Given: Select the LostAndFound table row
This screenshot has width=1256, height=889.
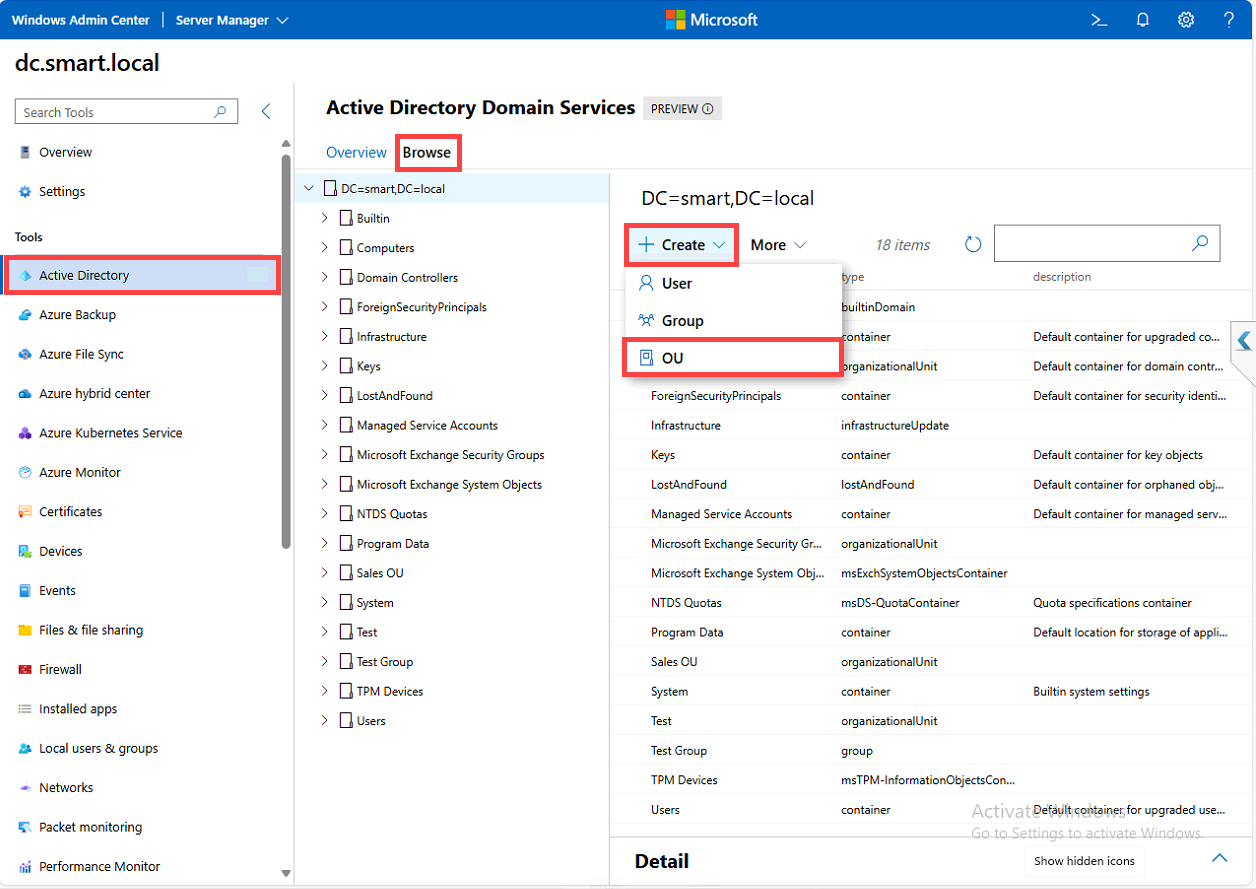Looking at the screenshot, I should pyautogui.click(x=932, y=484).
